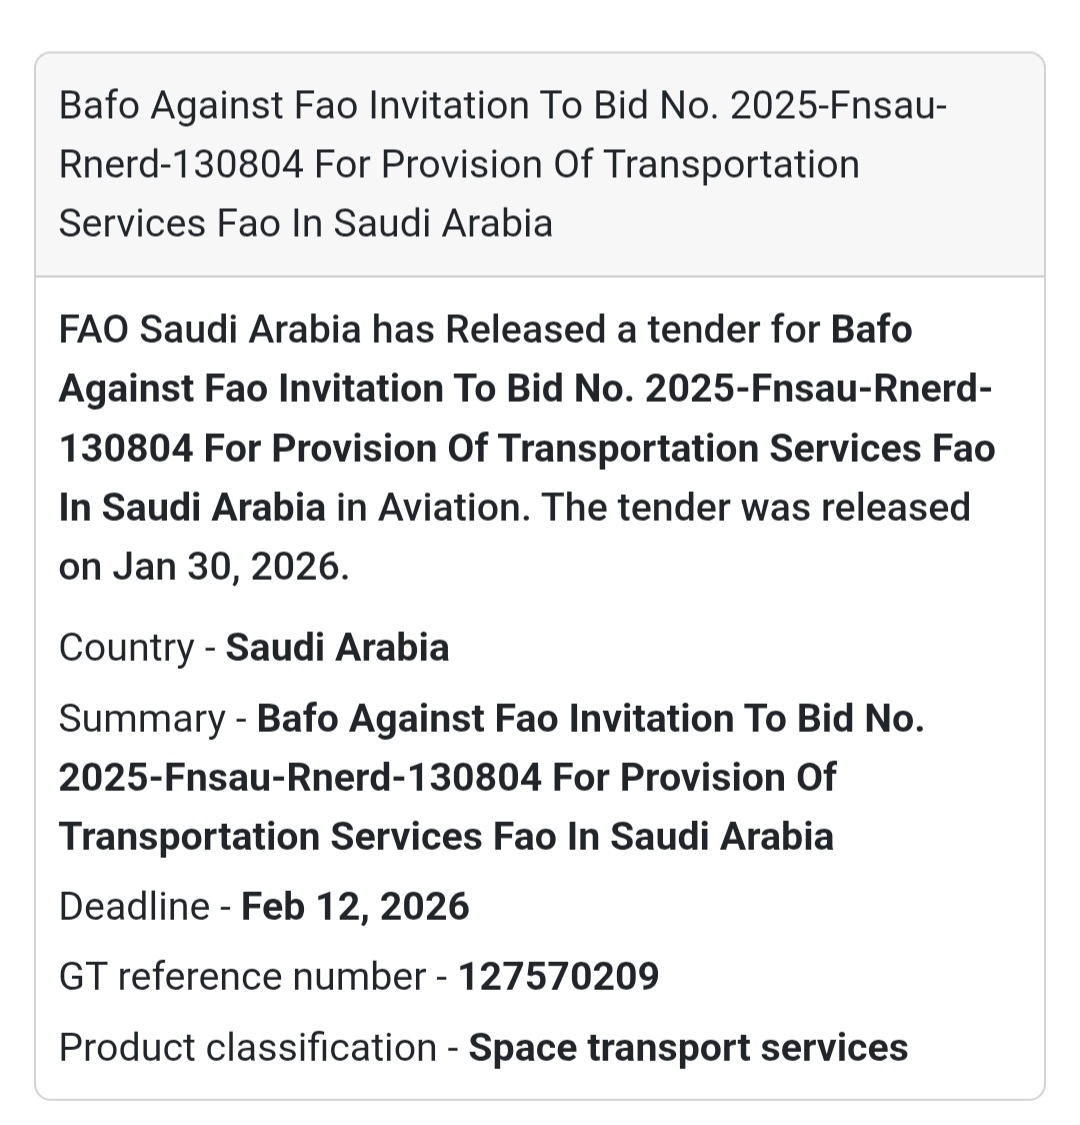Click "Transportation Services Fao In Saudi Arabia" summary line
The image size is (1080, 1125).
coord(446,836)
